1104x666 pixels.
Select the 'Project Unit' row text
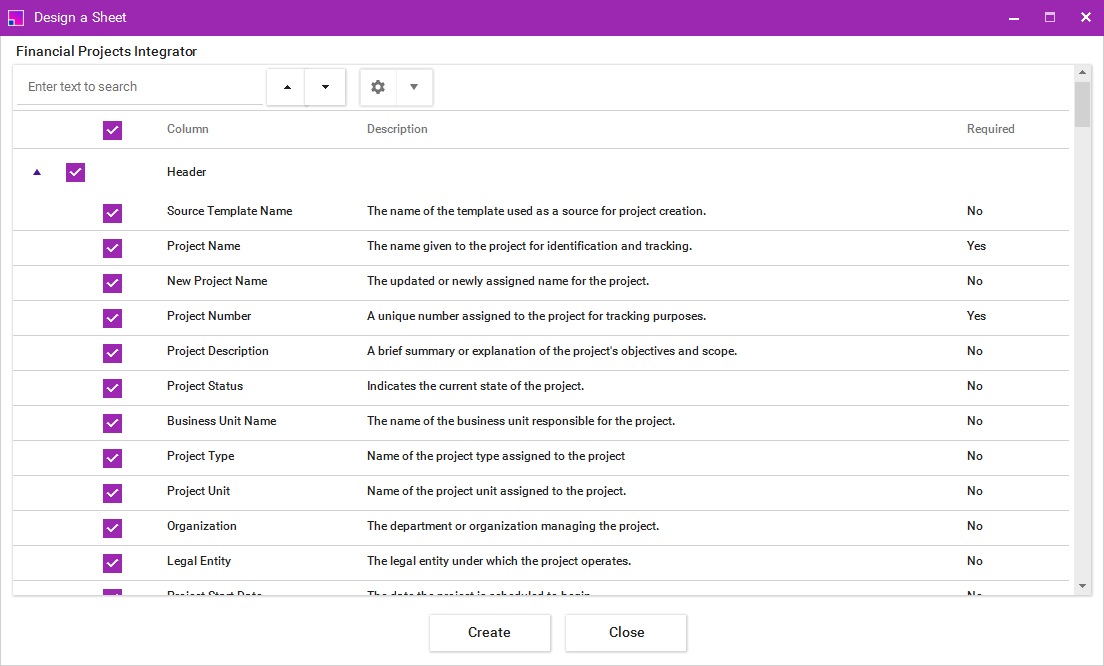tap(199, 491)
